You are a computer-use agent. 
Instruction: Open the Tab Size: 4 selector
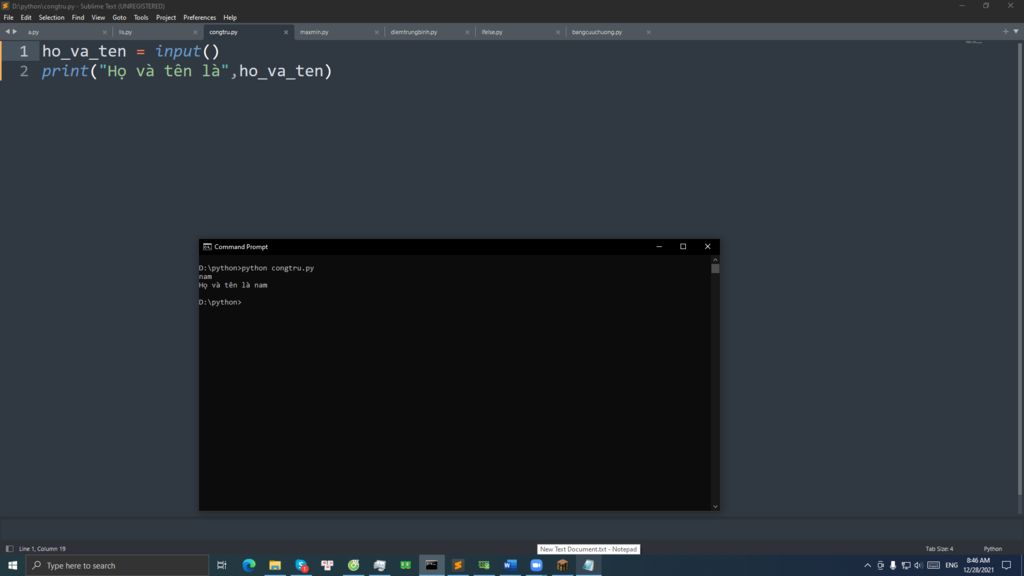(x=939, y=549)
